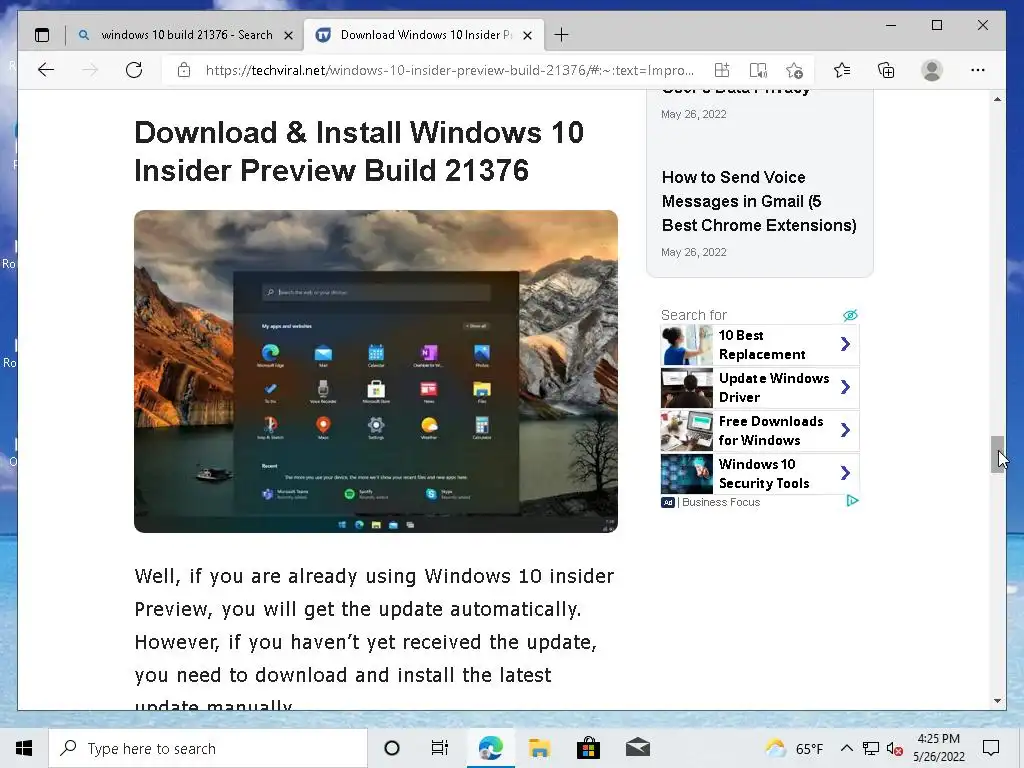Open the Mail app from the taskbar
The height and width of the screenshot is (768, 1024).
coord(638,748)
